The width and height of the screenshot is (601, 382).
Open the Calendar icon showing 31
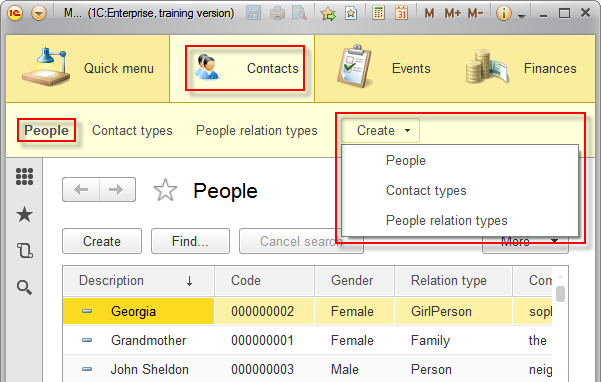(x=401, y=13)
